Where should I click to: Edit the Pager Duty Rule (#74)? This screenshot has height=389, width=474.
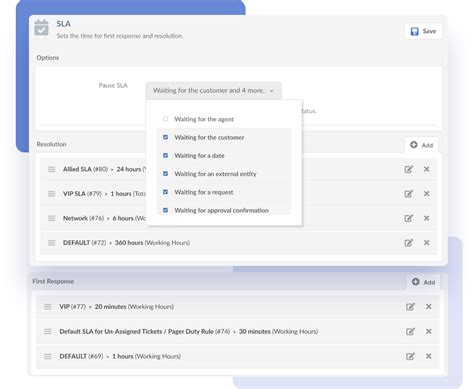410,331
